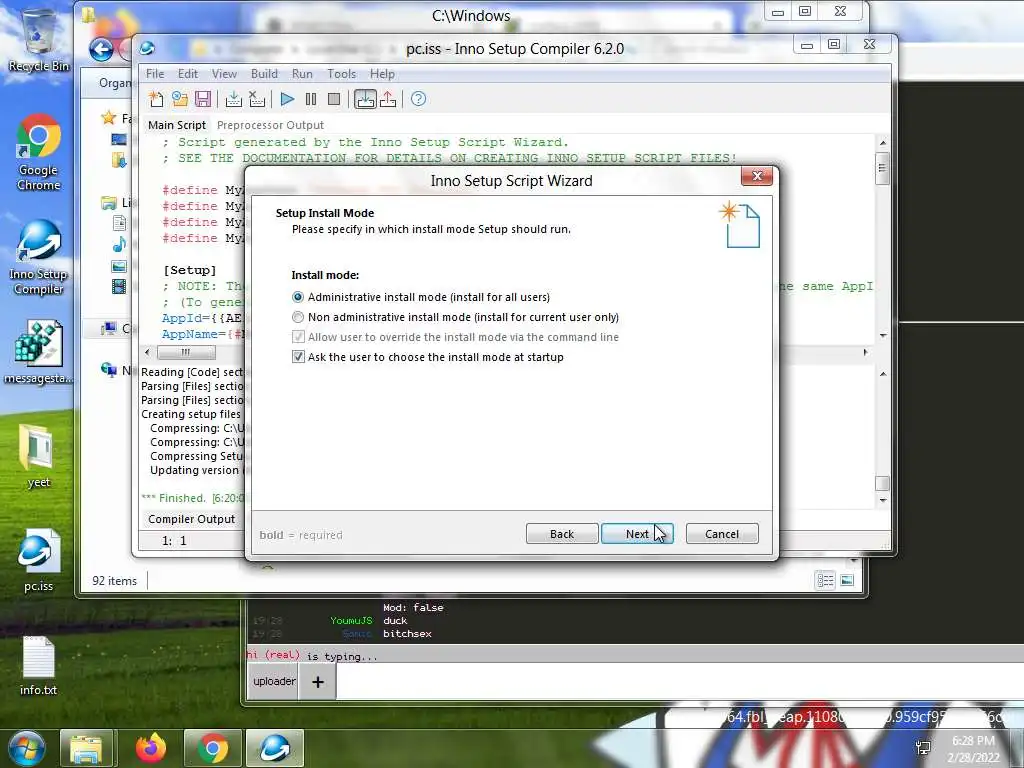1024x768 pixels.
Task: Open the File menu
Action: (155, 74)
